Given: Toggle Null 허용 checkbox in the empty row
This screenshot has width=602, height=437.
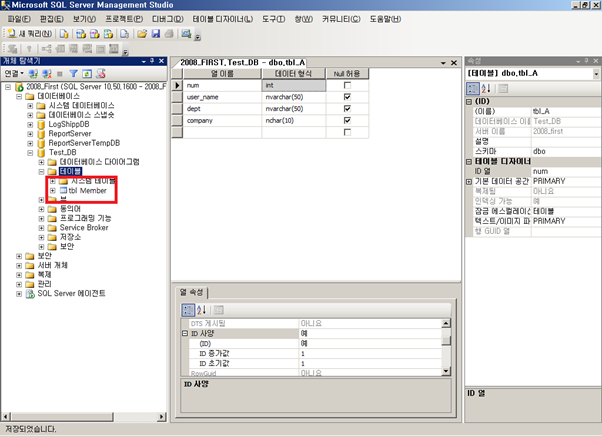Looking at the screenshot, I should tap(347, 132).
